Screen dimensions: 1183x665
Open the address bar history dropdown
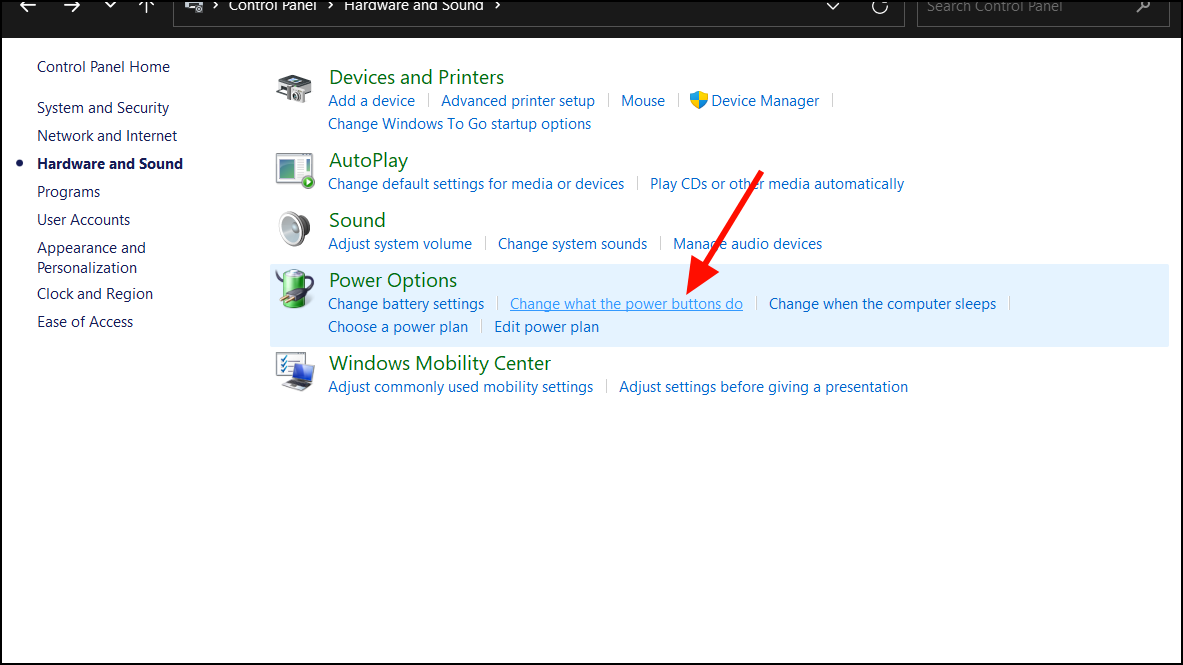(x=833, y=8)
